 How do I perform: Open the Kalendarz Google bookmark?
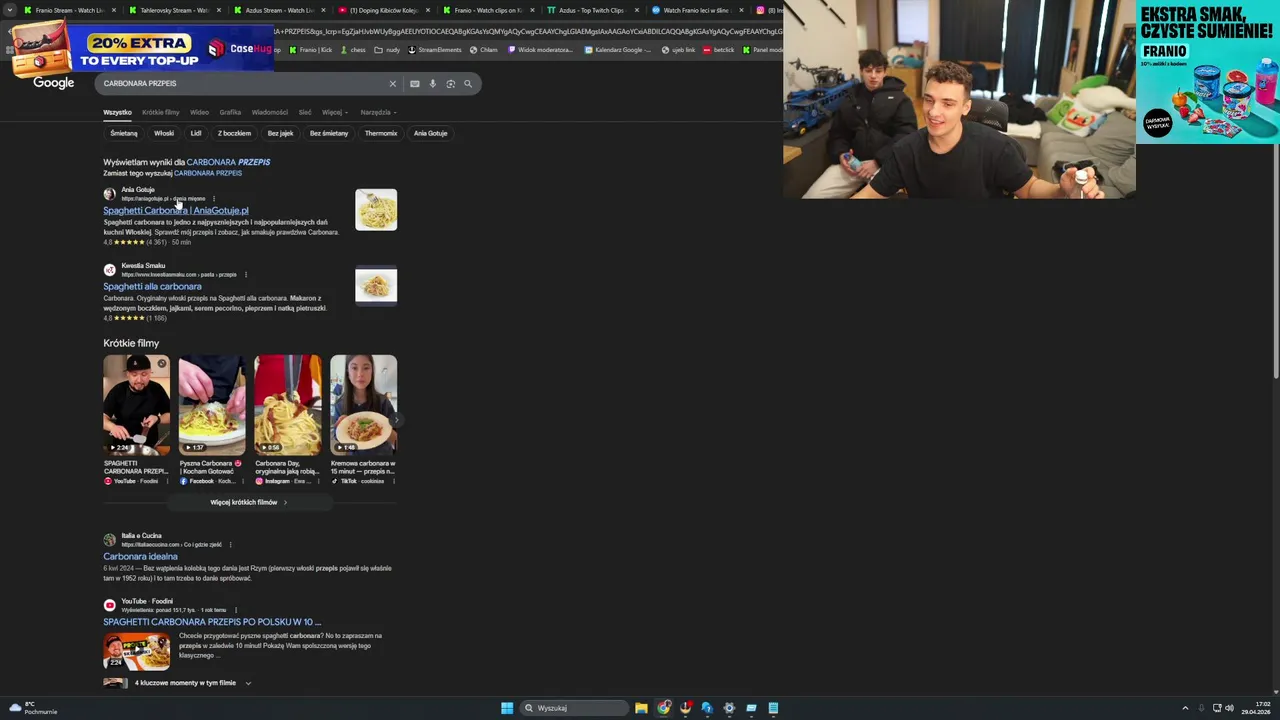(618, 50)
